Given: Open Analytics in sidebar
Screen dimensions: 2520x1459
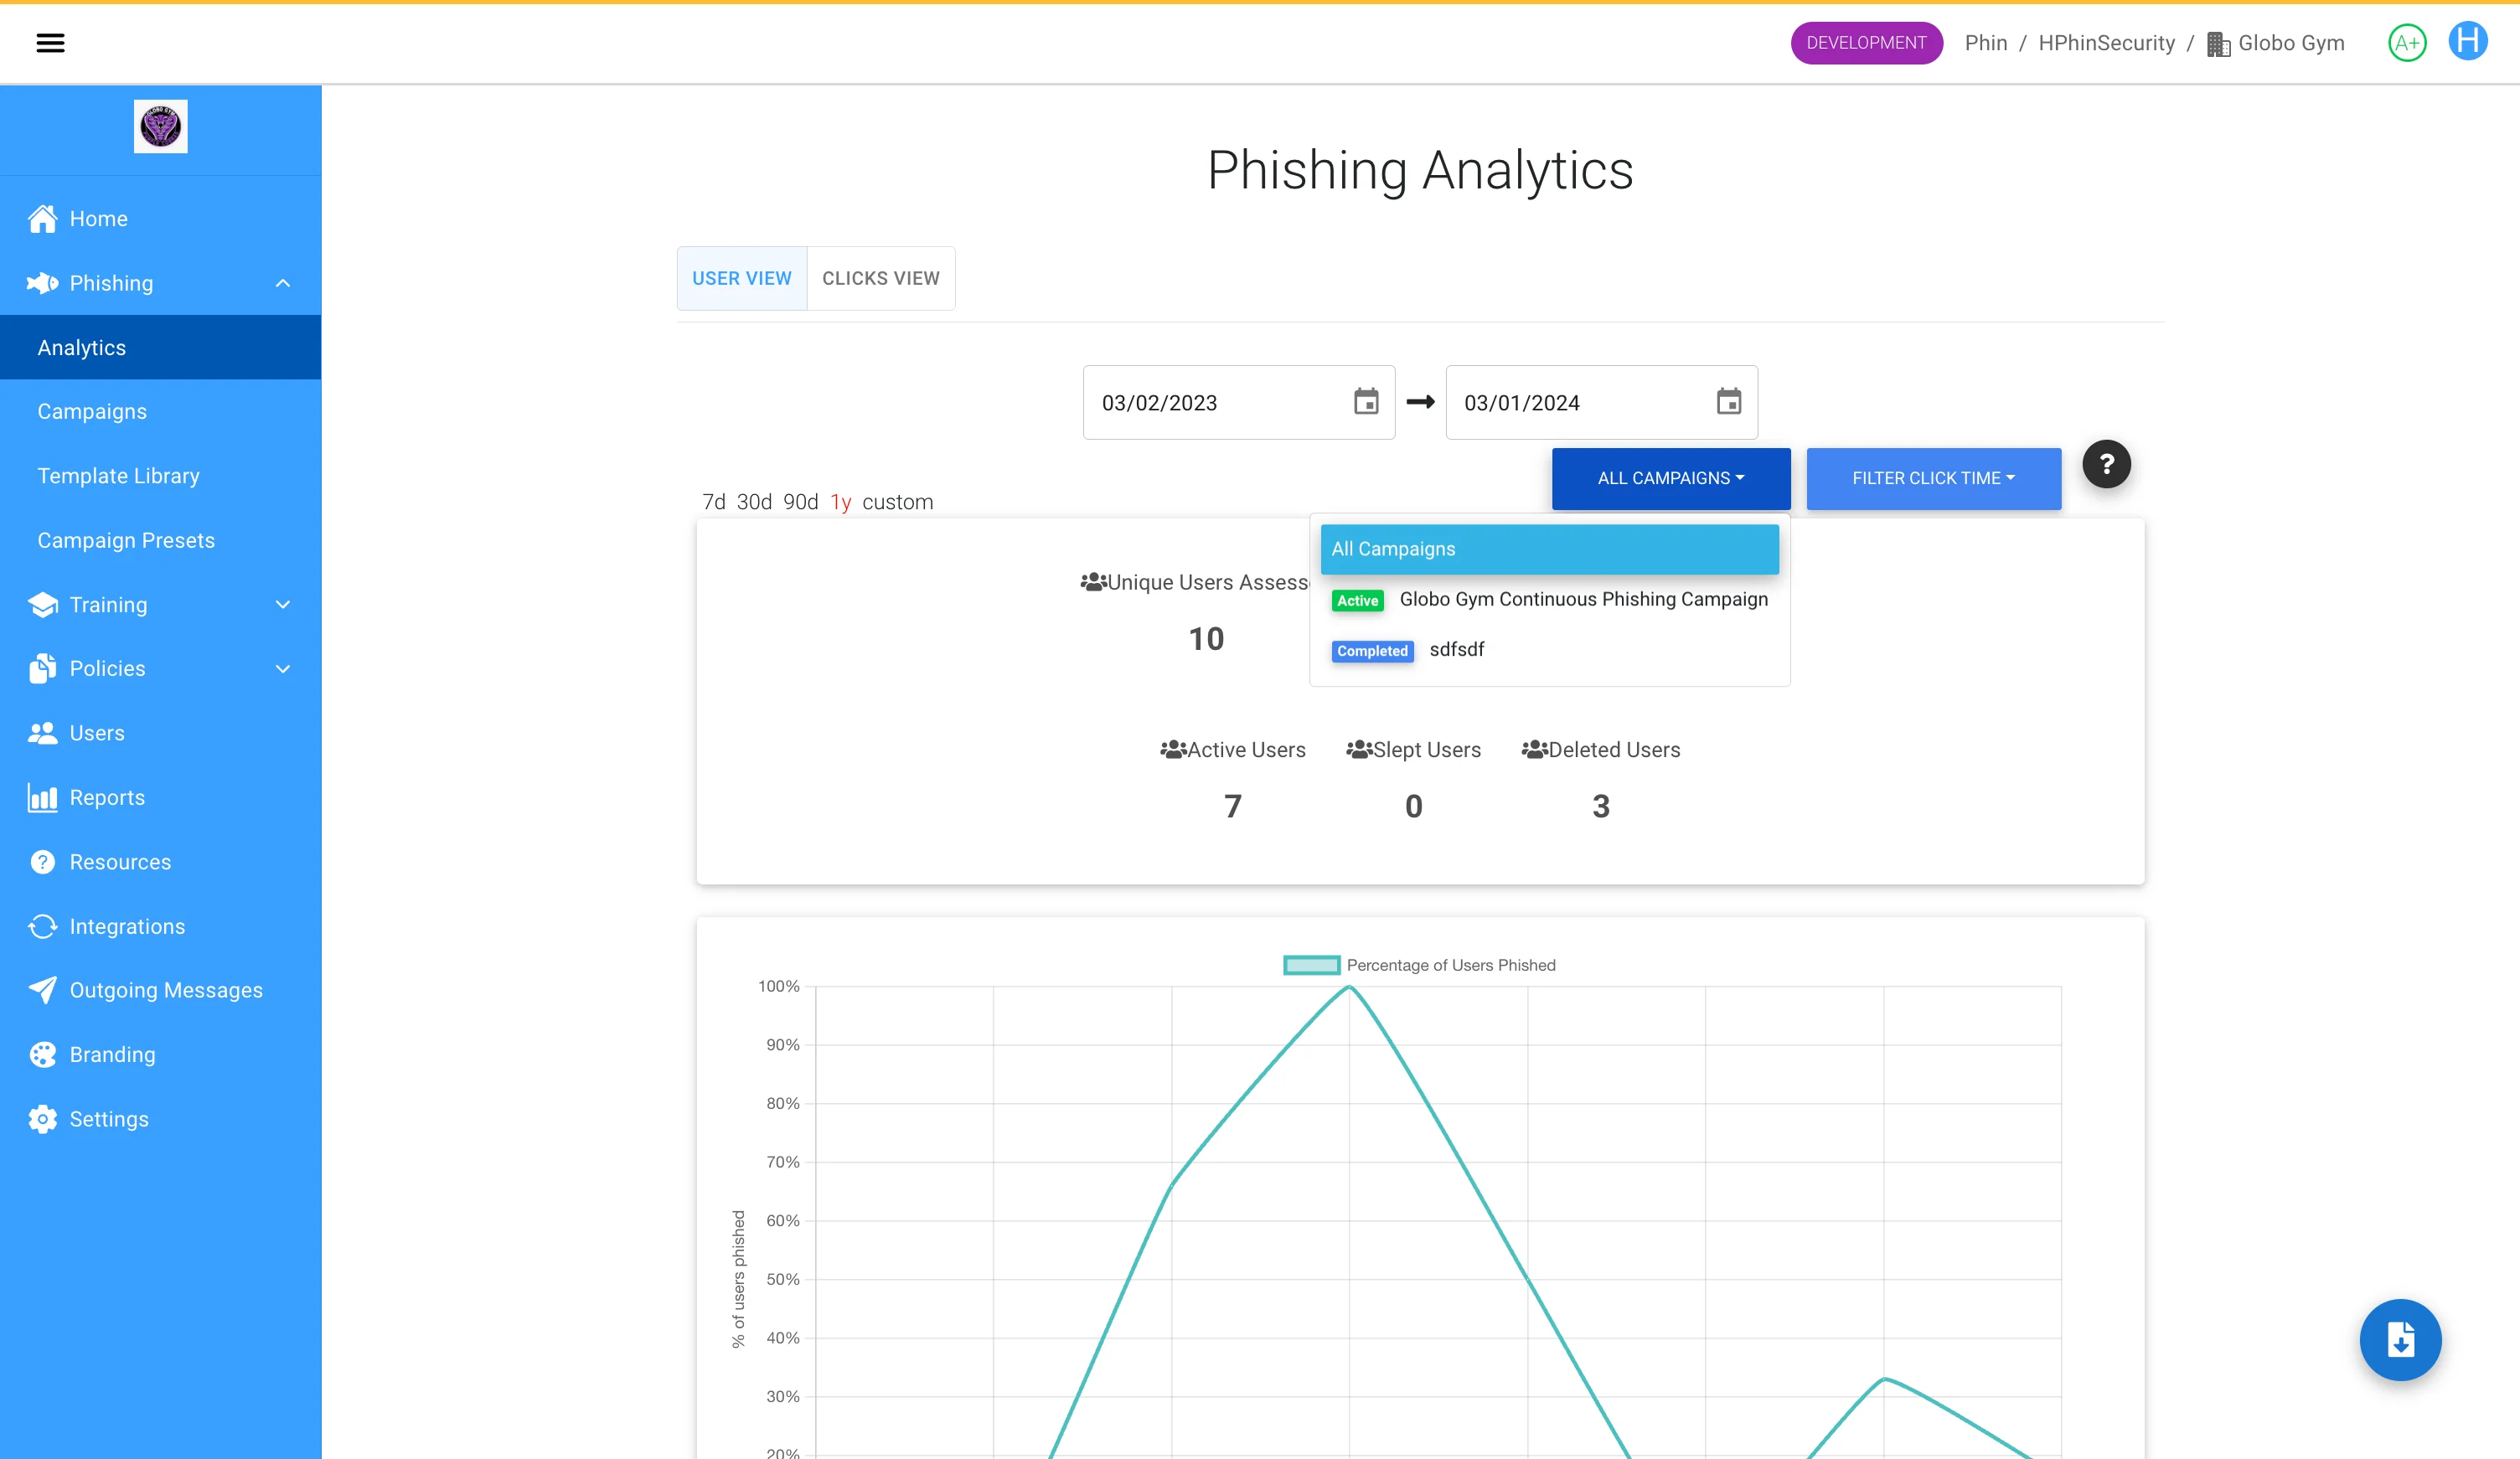Looking at the screenshot, I should pyautogui.click(x=160, y=347).
